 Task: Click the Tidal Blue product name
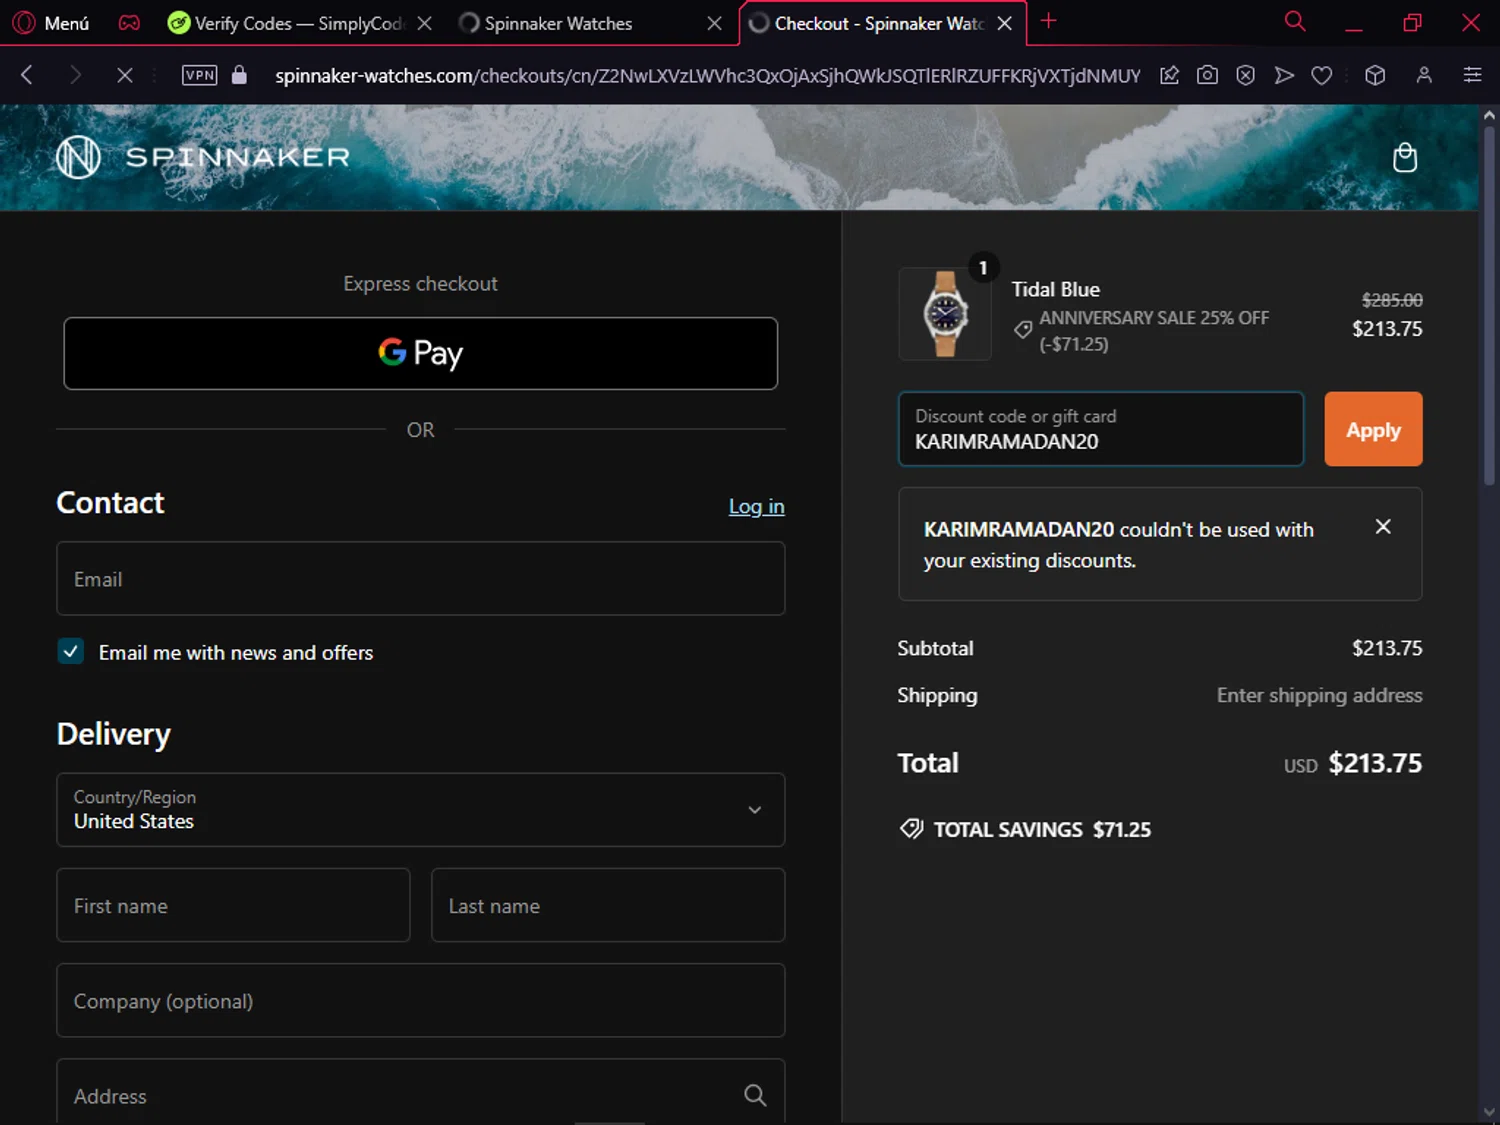(1055, 289)
